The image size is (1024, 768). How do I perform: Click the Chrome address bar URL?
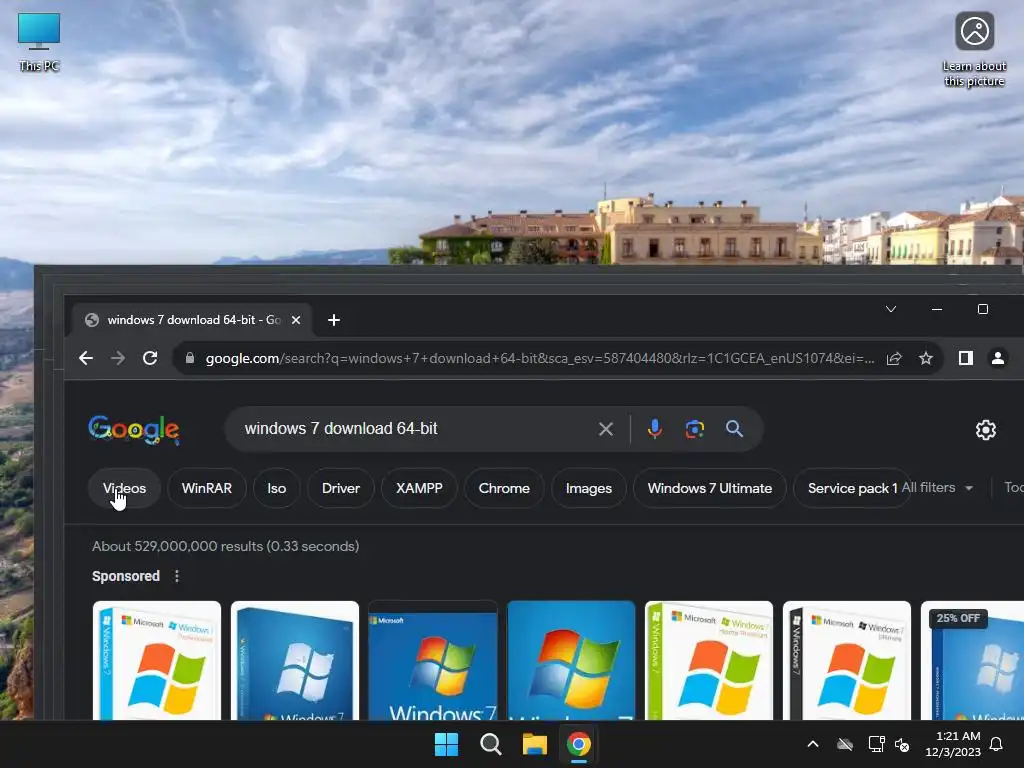point(539,359)
